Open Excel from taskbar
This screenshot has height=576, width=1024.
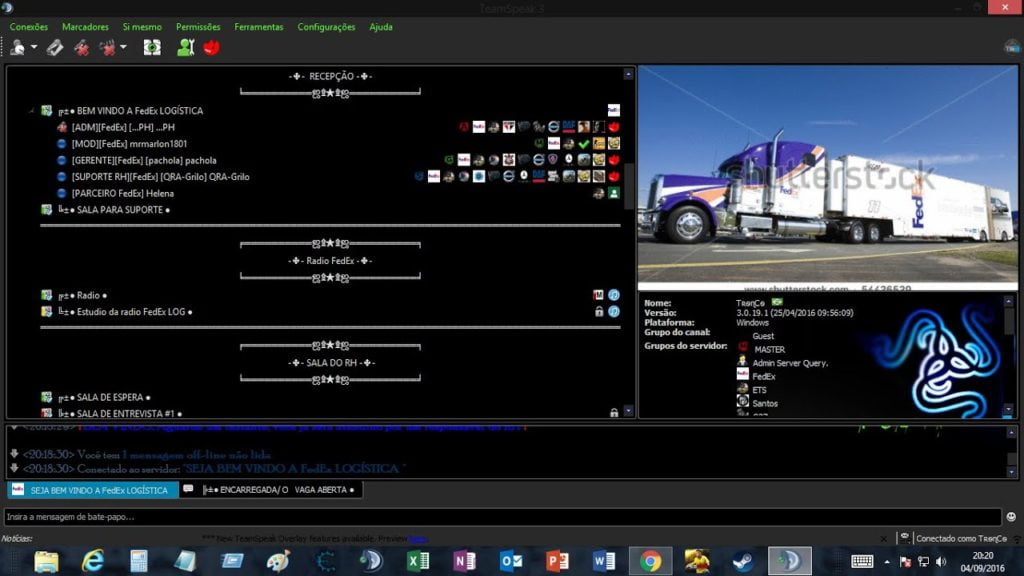tap(418, 561)
